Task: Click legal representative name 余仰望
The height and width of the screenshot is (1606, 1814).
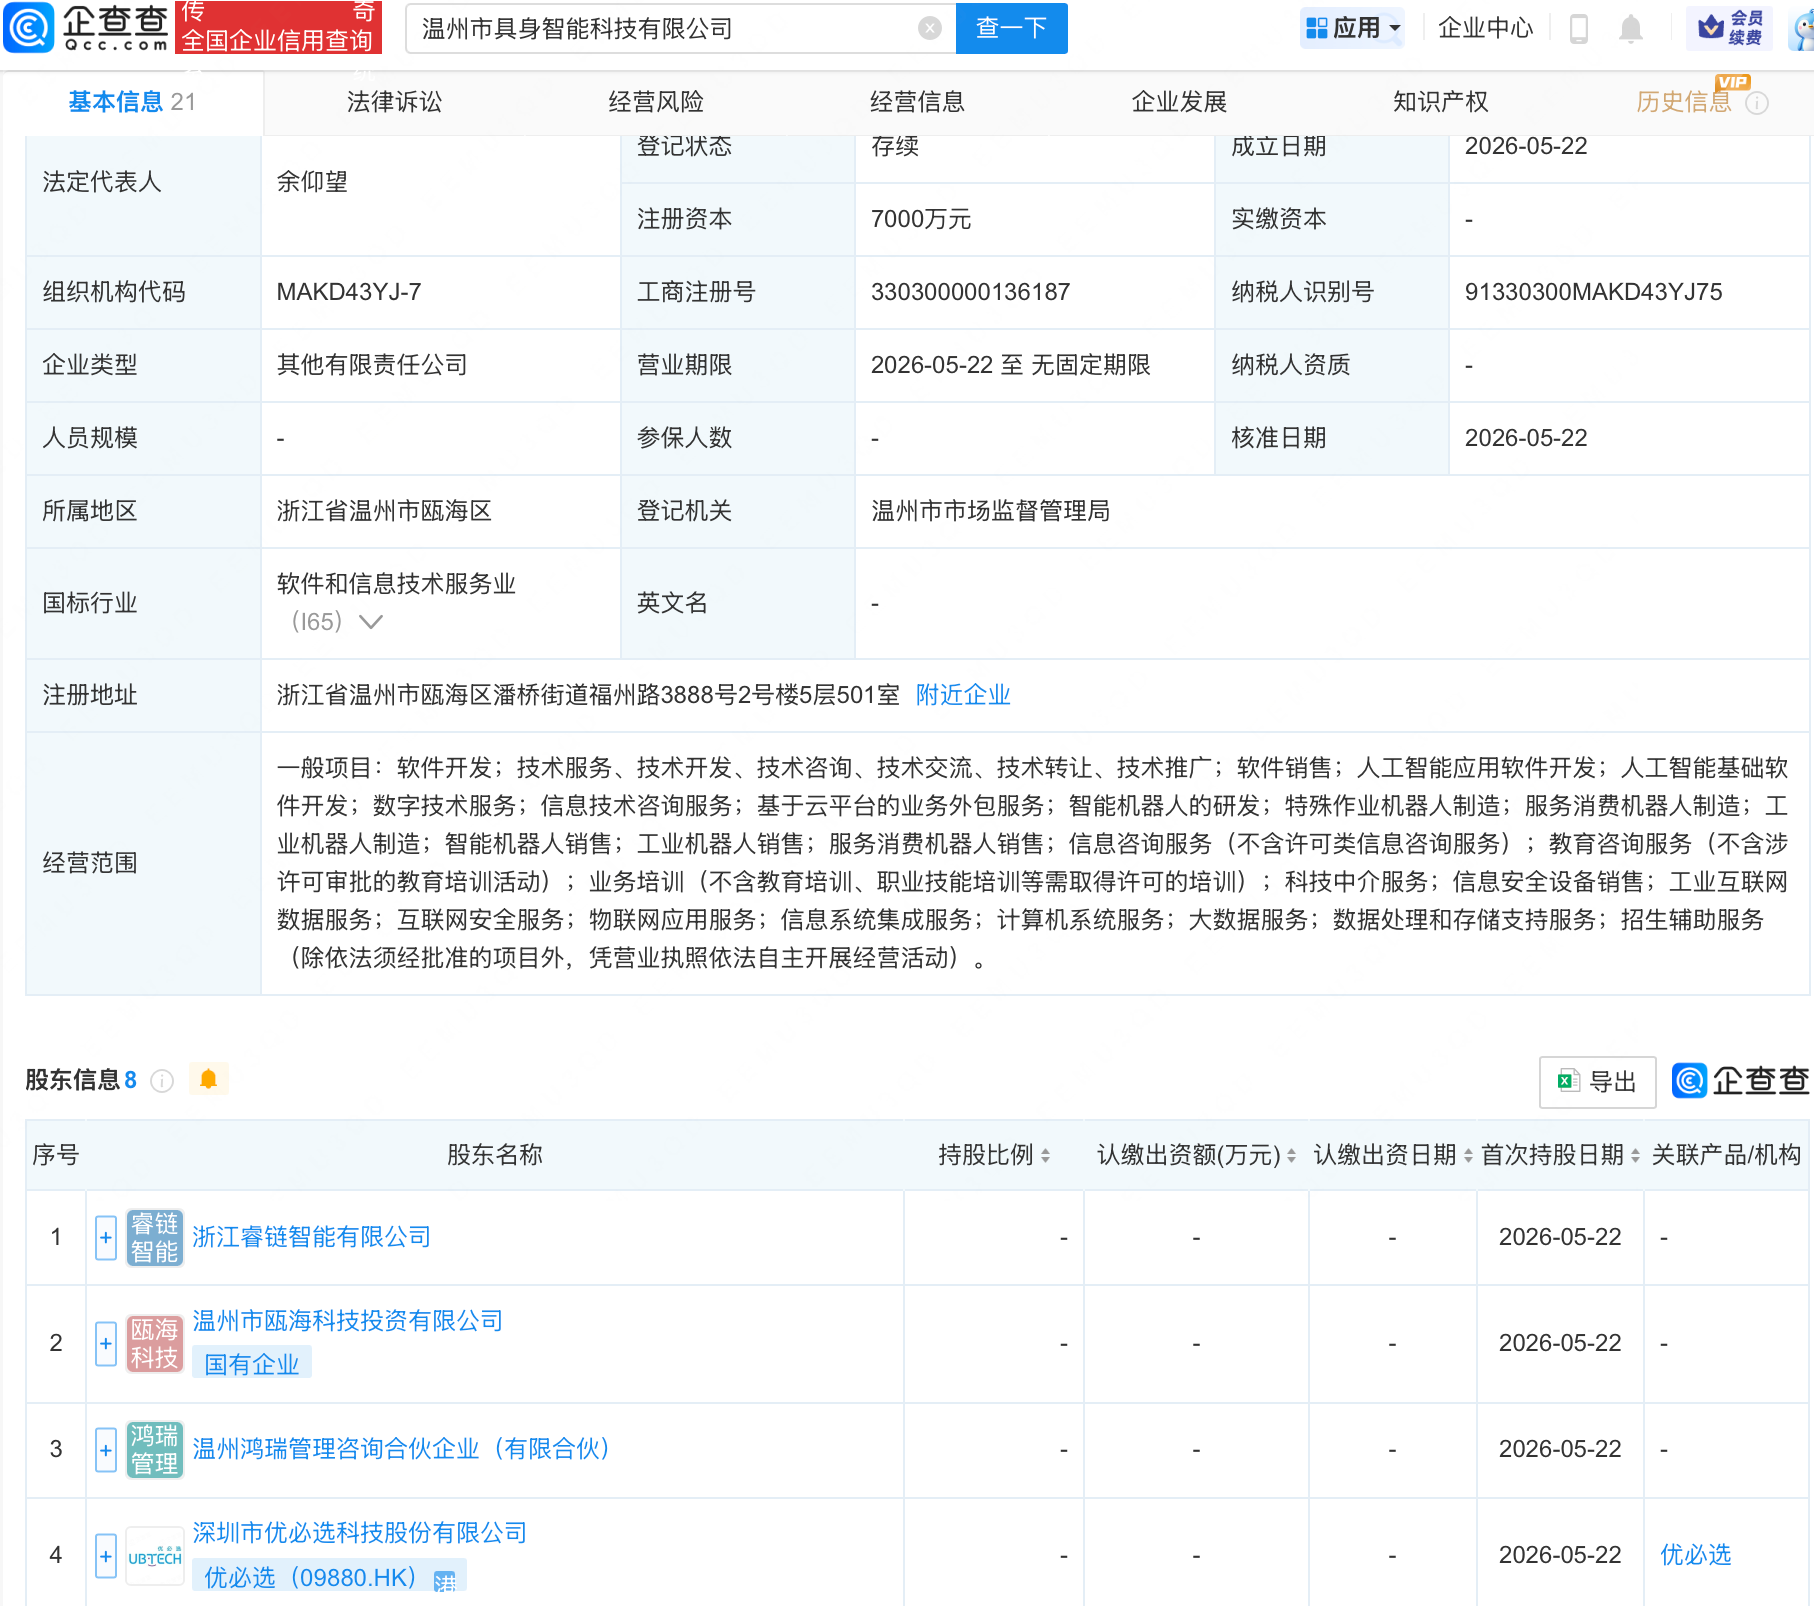Action: [312, 182]
